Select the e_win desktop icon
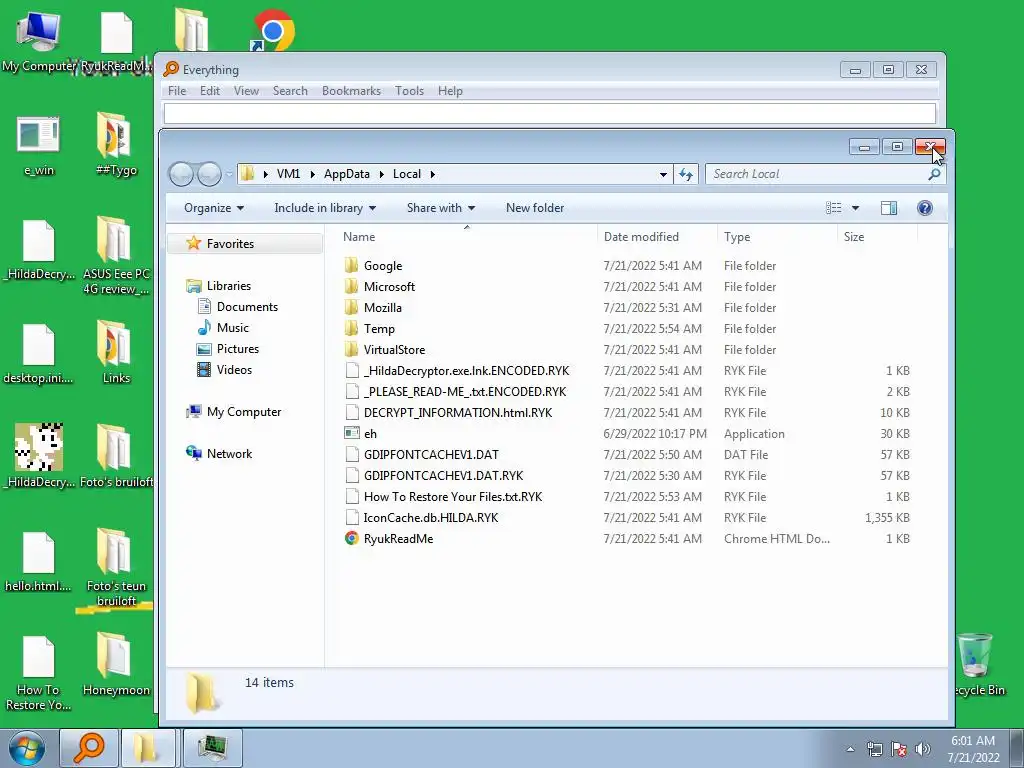This screenshot has height=768, width=1024. [39, 146]
